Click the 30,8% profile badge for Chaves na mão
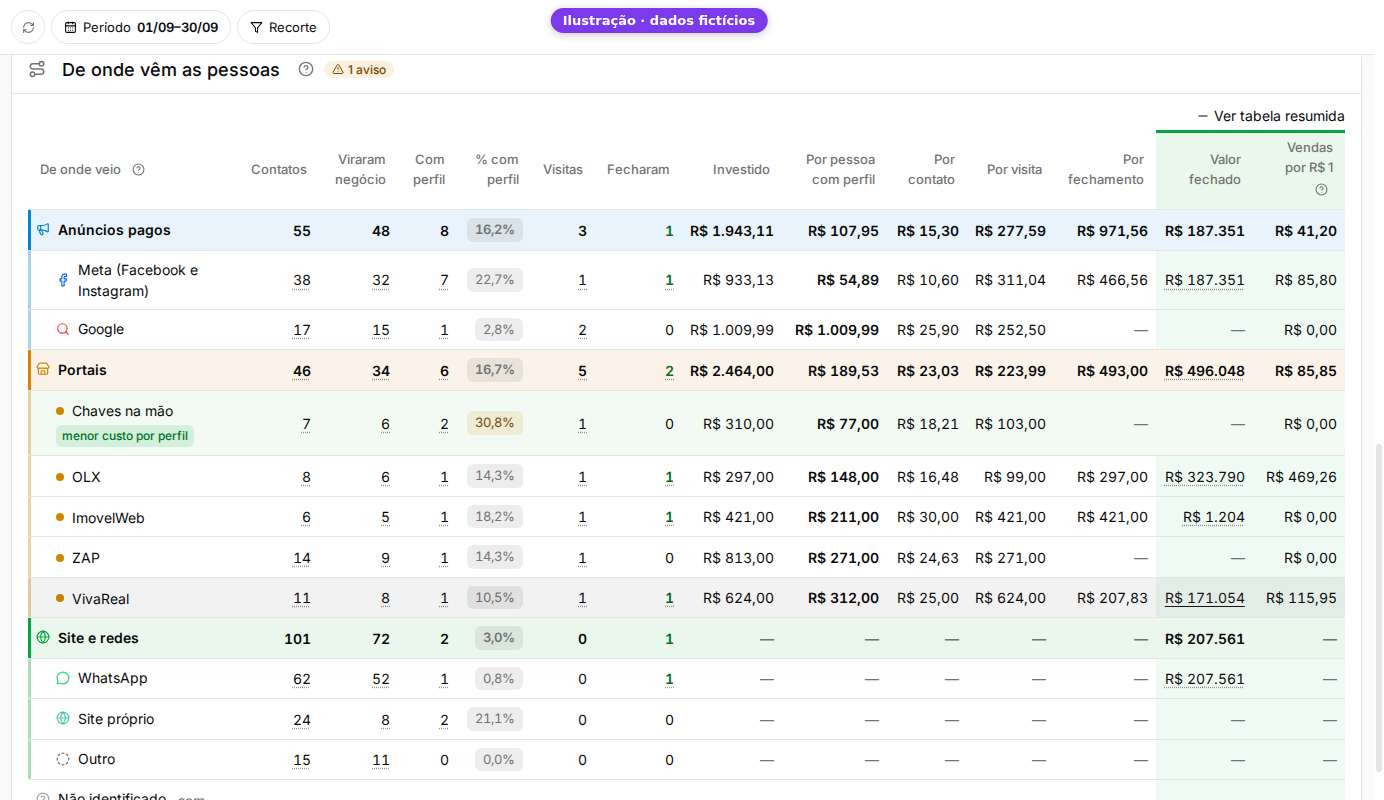Image resolution: width=1384 pixels, height=800 pixels. tap(495, 423)
